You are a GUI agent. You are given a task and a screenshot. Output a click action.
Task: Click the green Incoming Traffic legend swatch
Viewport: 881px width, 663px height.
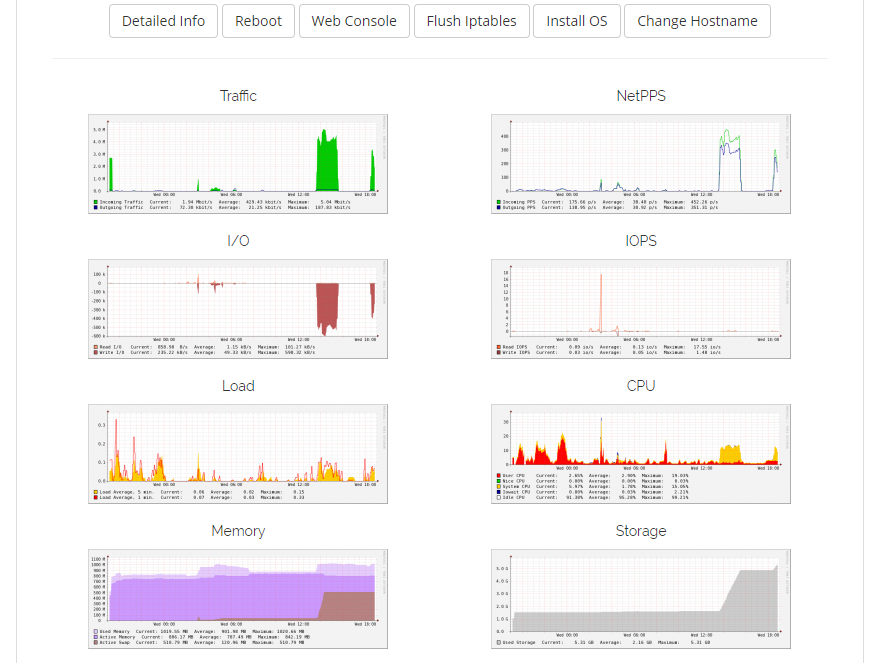click(x=95, y=202)
